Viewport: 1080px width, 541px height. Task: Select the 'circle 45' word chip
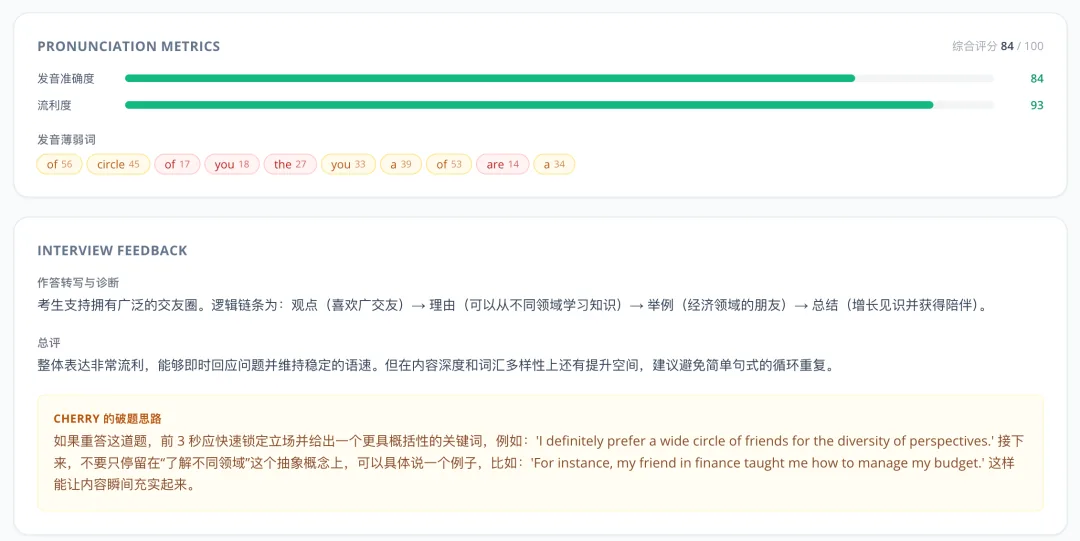coord(118,164)
